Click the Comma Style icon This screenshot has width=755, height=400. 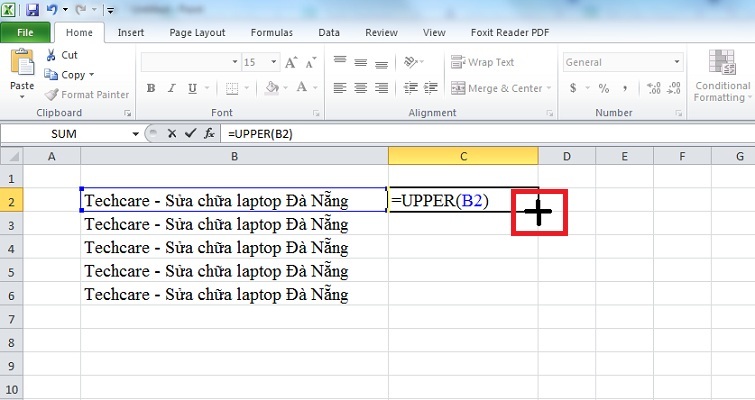point(625,88)
